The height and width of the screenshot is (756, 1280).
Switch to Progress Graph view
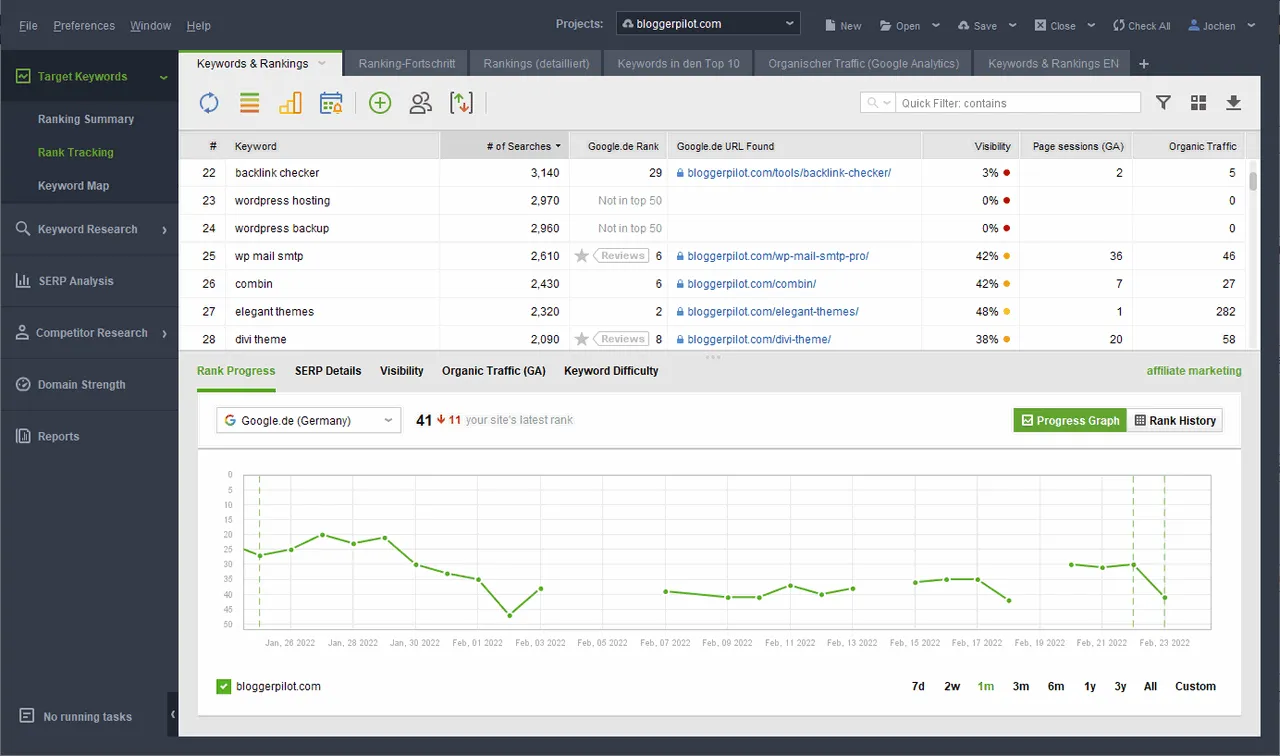point(1070,421)
